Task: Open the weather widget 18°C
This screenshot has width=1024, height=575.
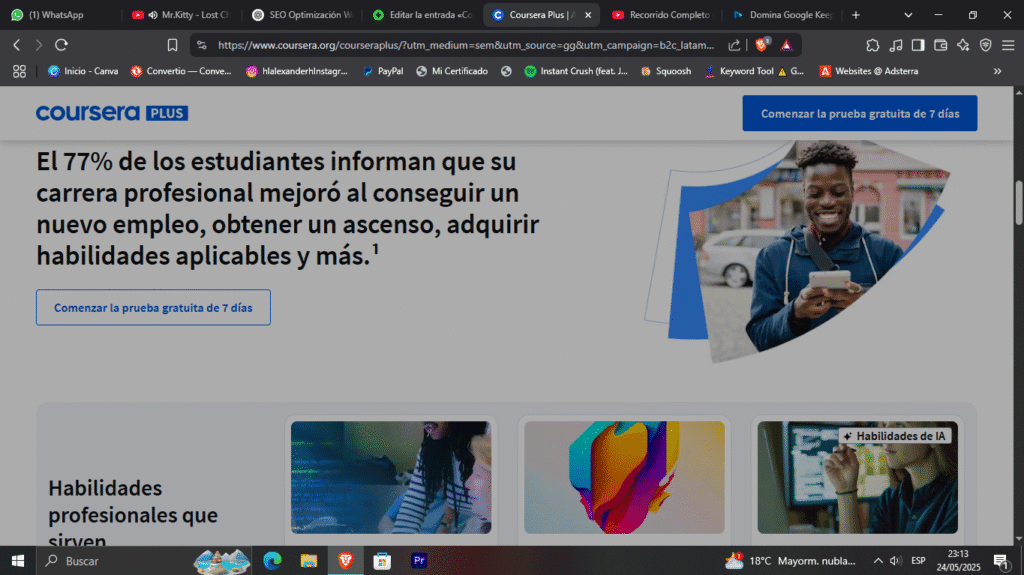Action: click(x=791, y=561)
